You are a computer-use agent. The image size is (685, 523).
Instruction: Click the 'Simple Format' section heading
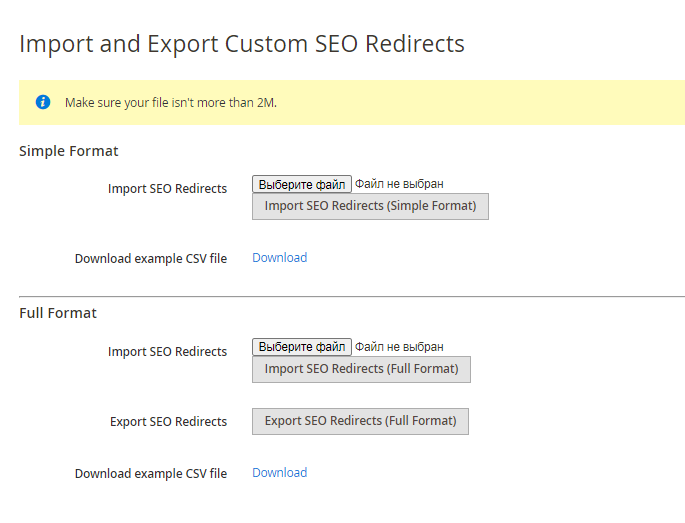[x=69, y=151]
